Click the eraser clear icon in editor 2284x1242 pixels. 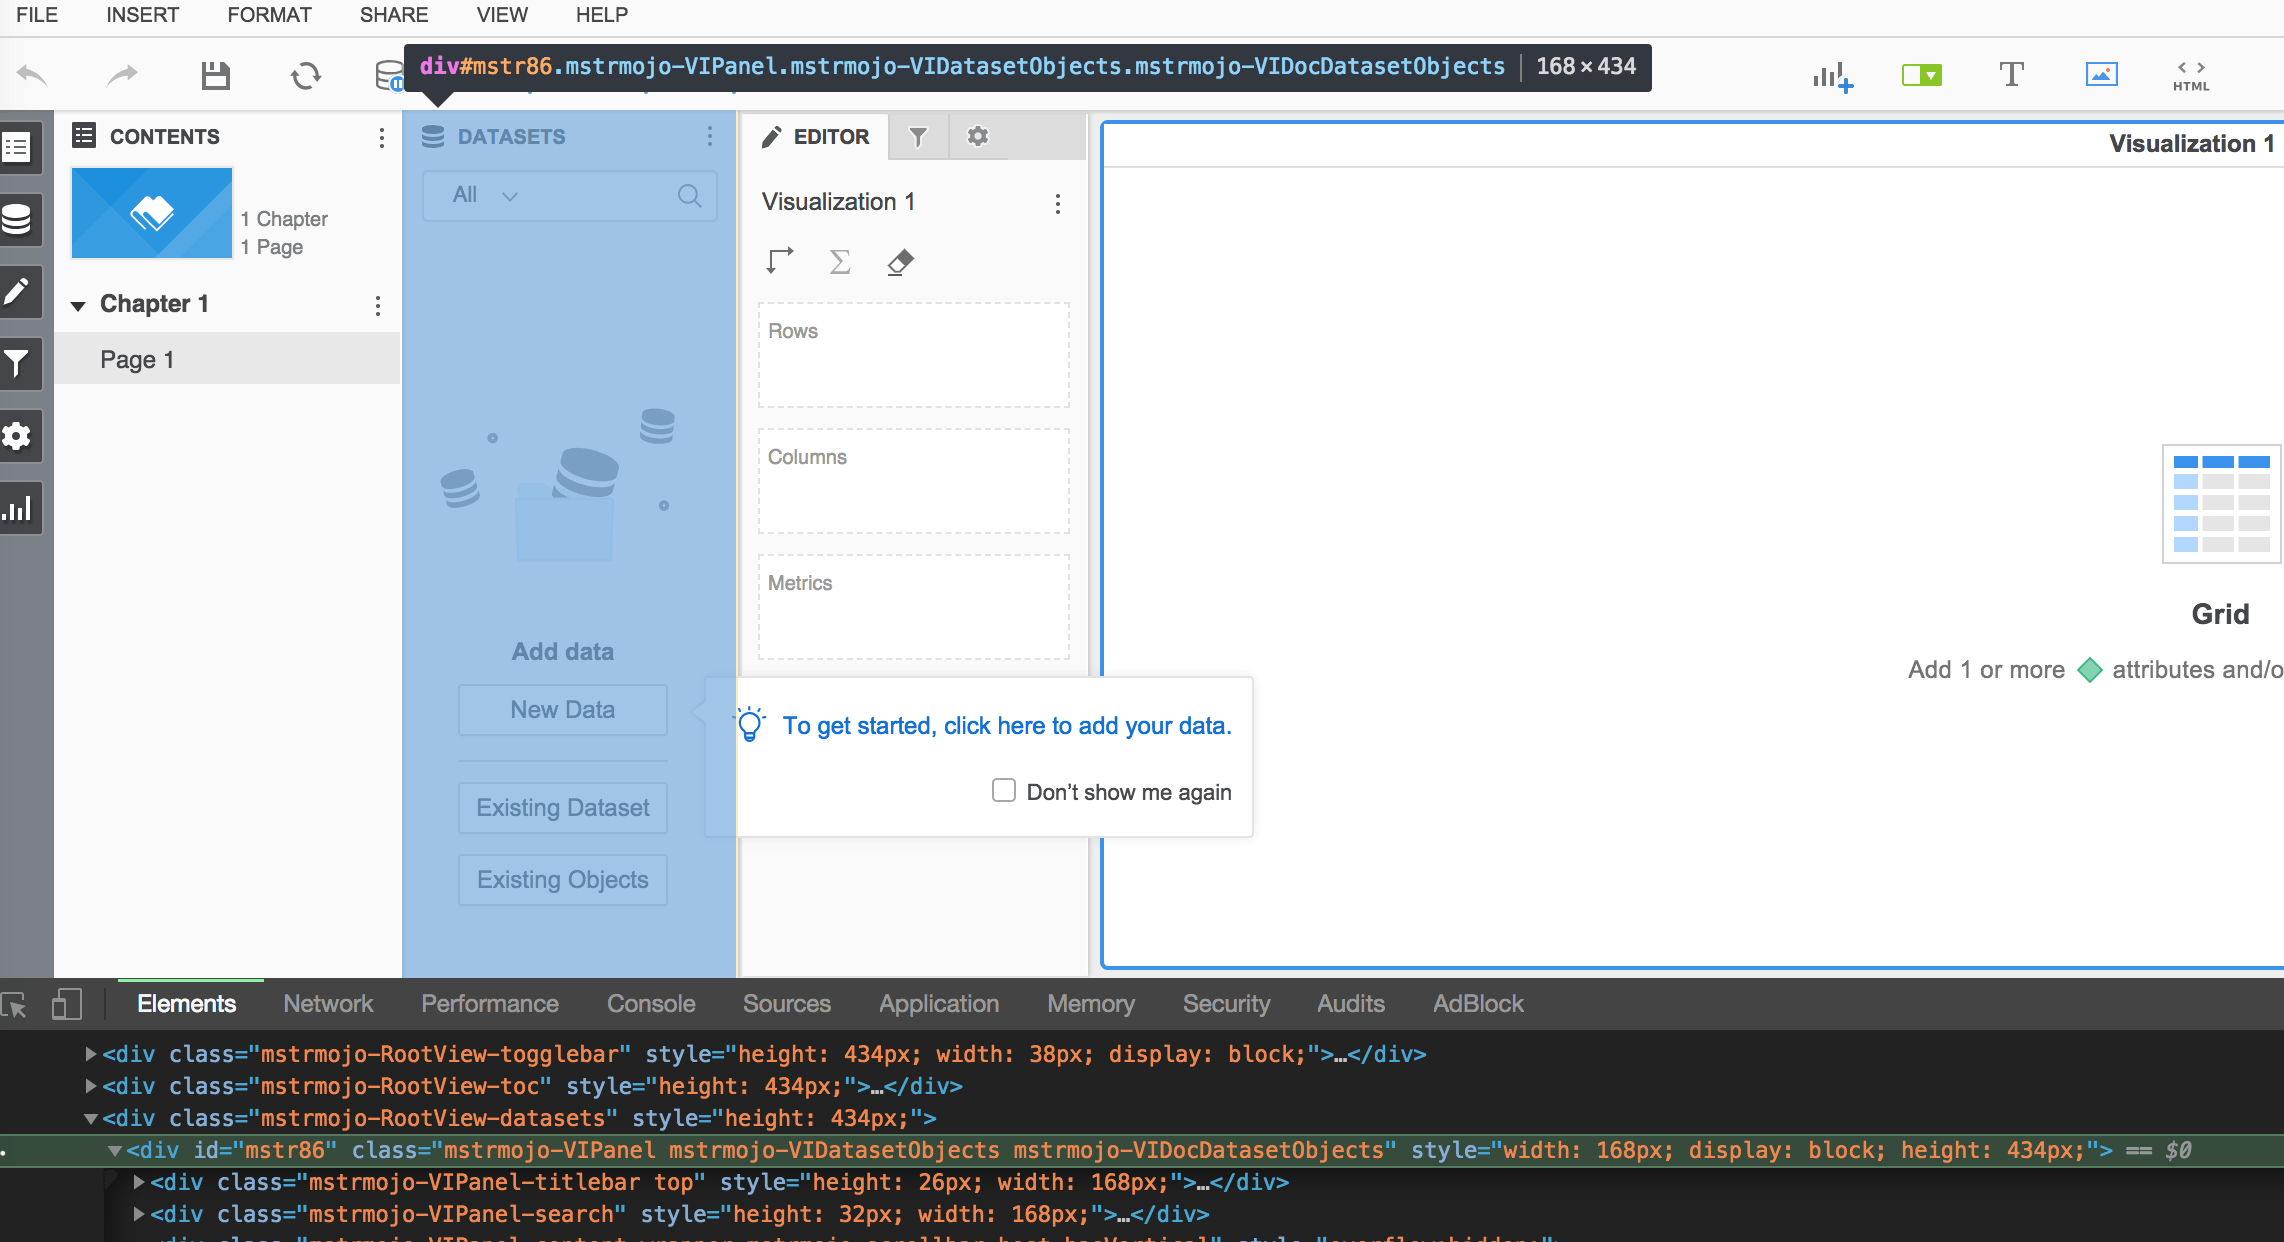click(900, 262)
